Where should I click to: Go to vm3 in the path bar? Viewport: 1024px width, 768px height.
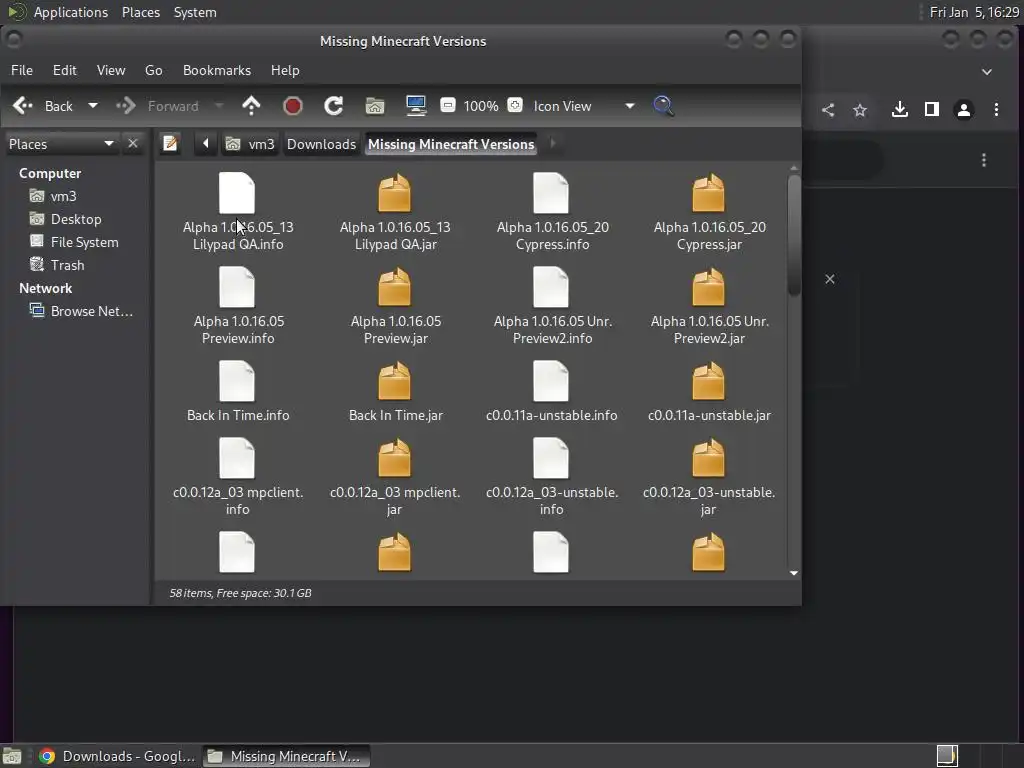click(x=250, y=144)
